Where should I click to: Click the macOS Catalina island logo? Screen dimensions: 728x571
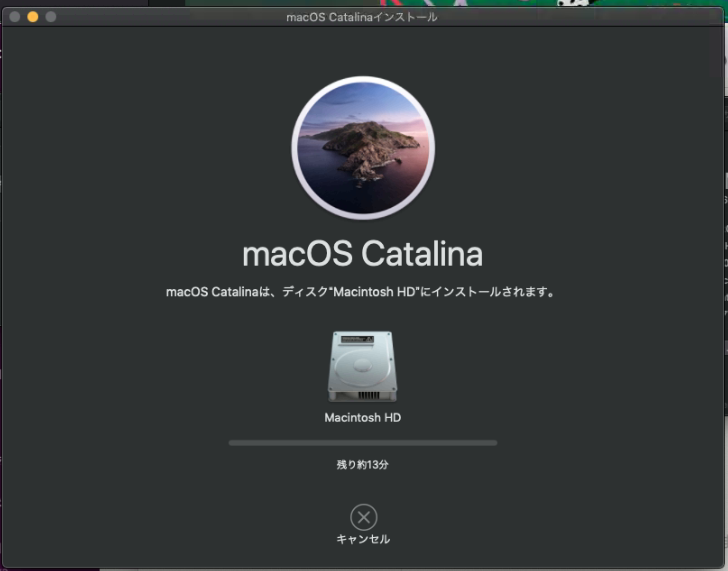(363, 148)
